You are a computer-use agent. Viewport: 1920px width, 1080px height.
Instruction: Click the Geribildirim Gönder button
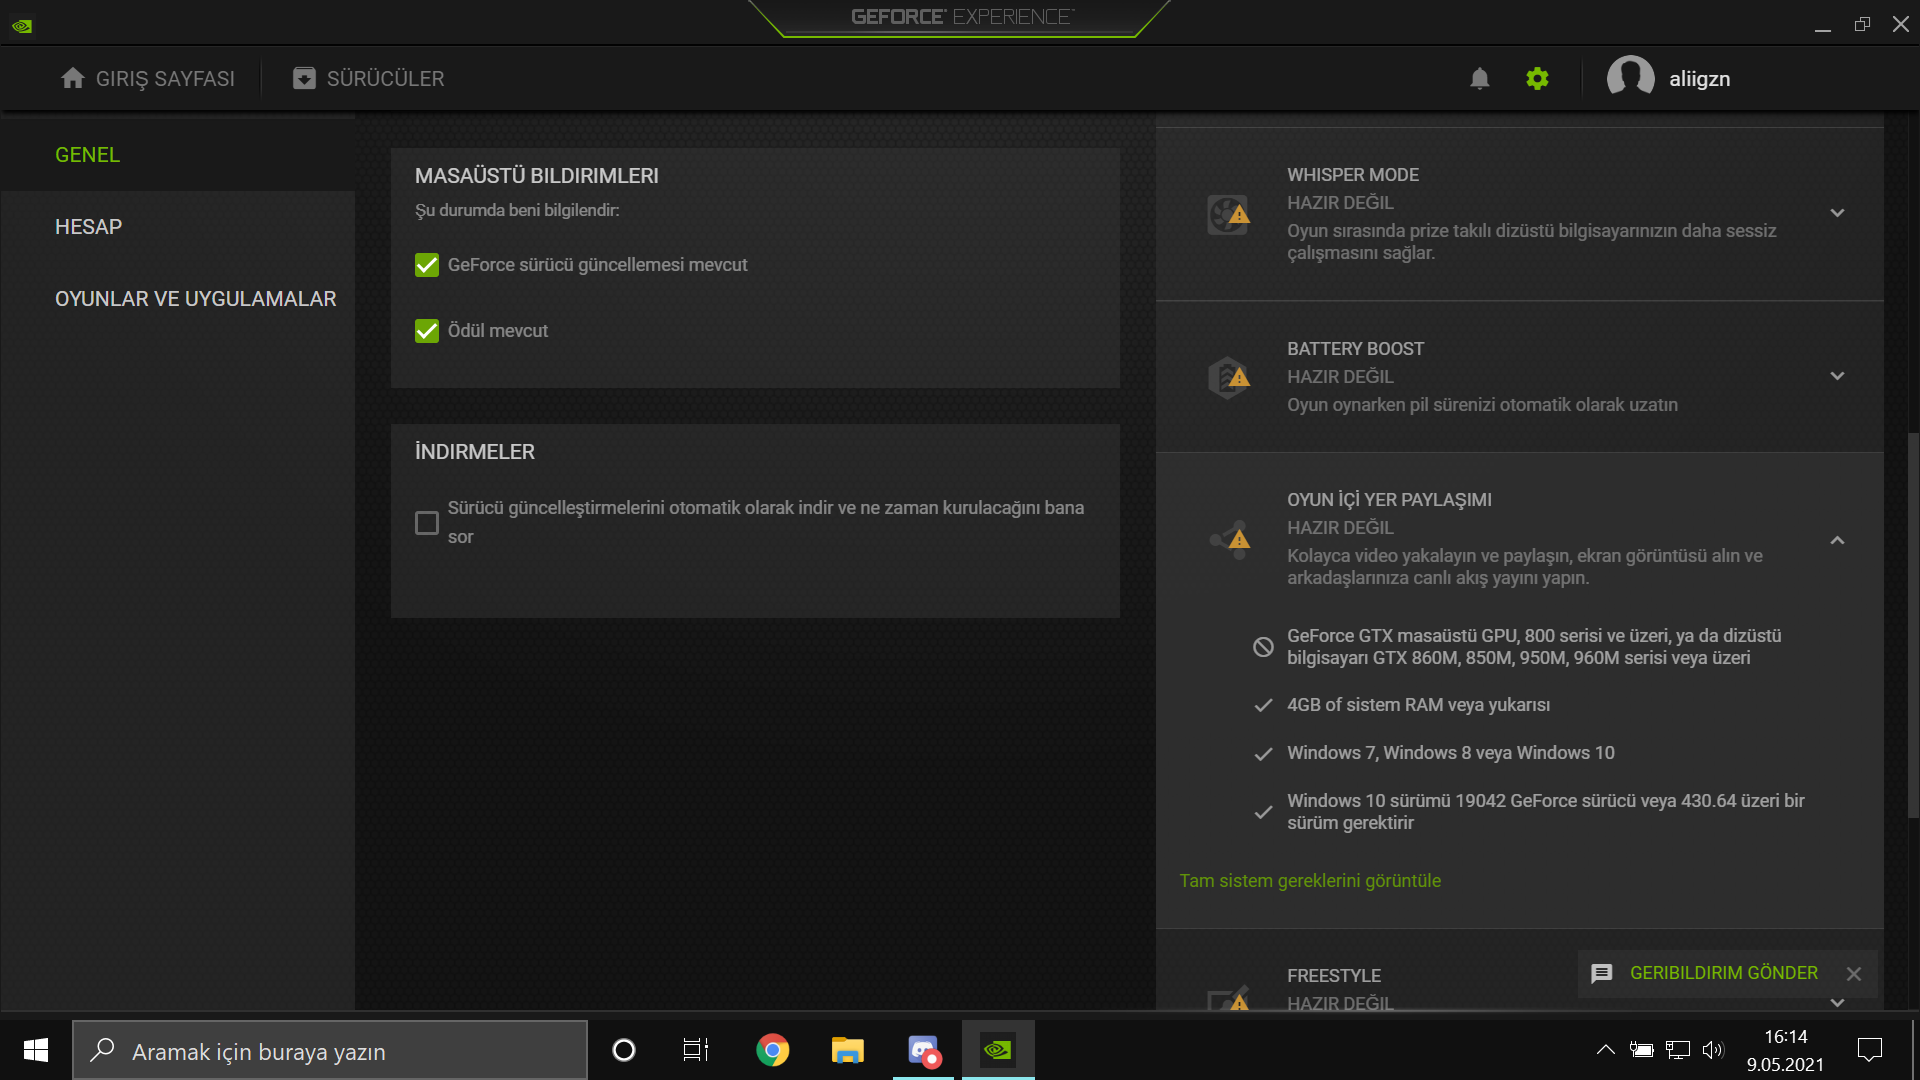[1724, 973]
